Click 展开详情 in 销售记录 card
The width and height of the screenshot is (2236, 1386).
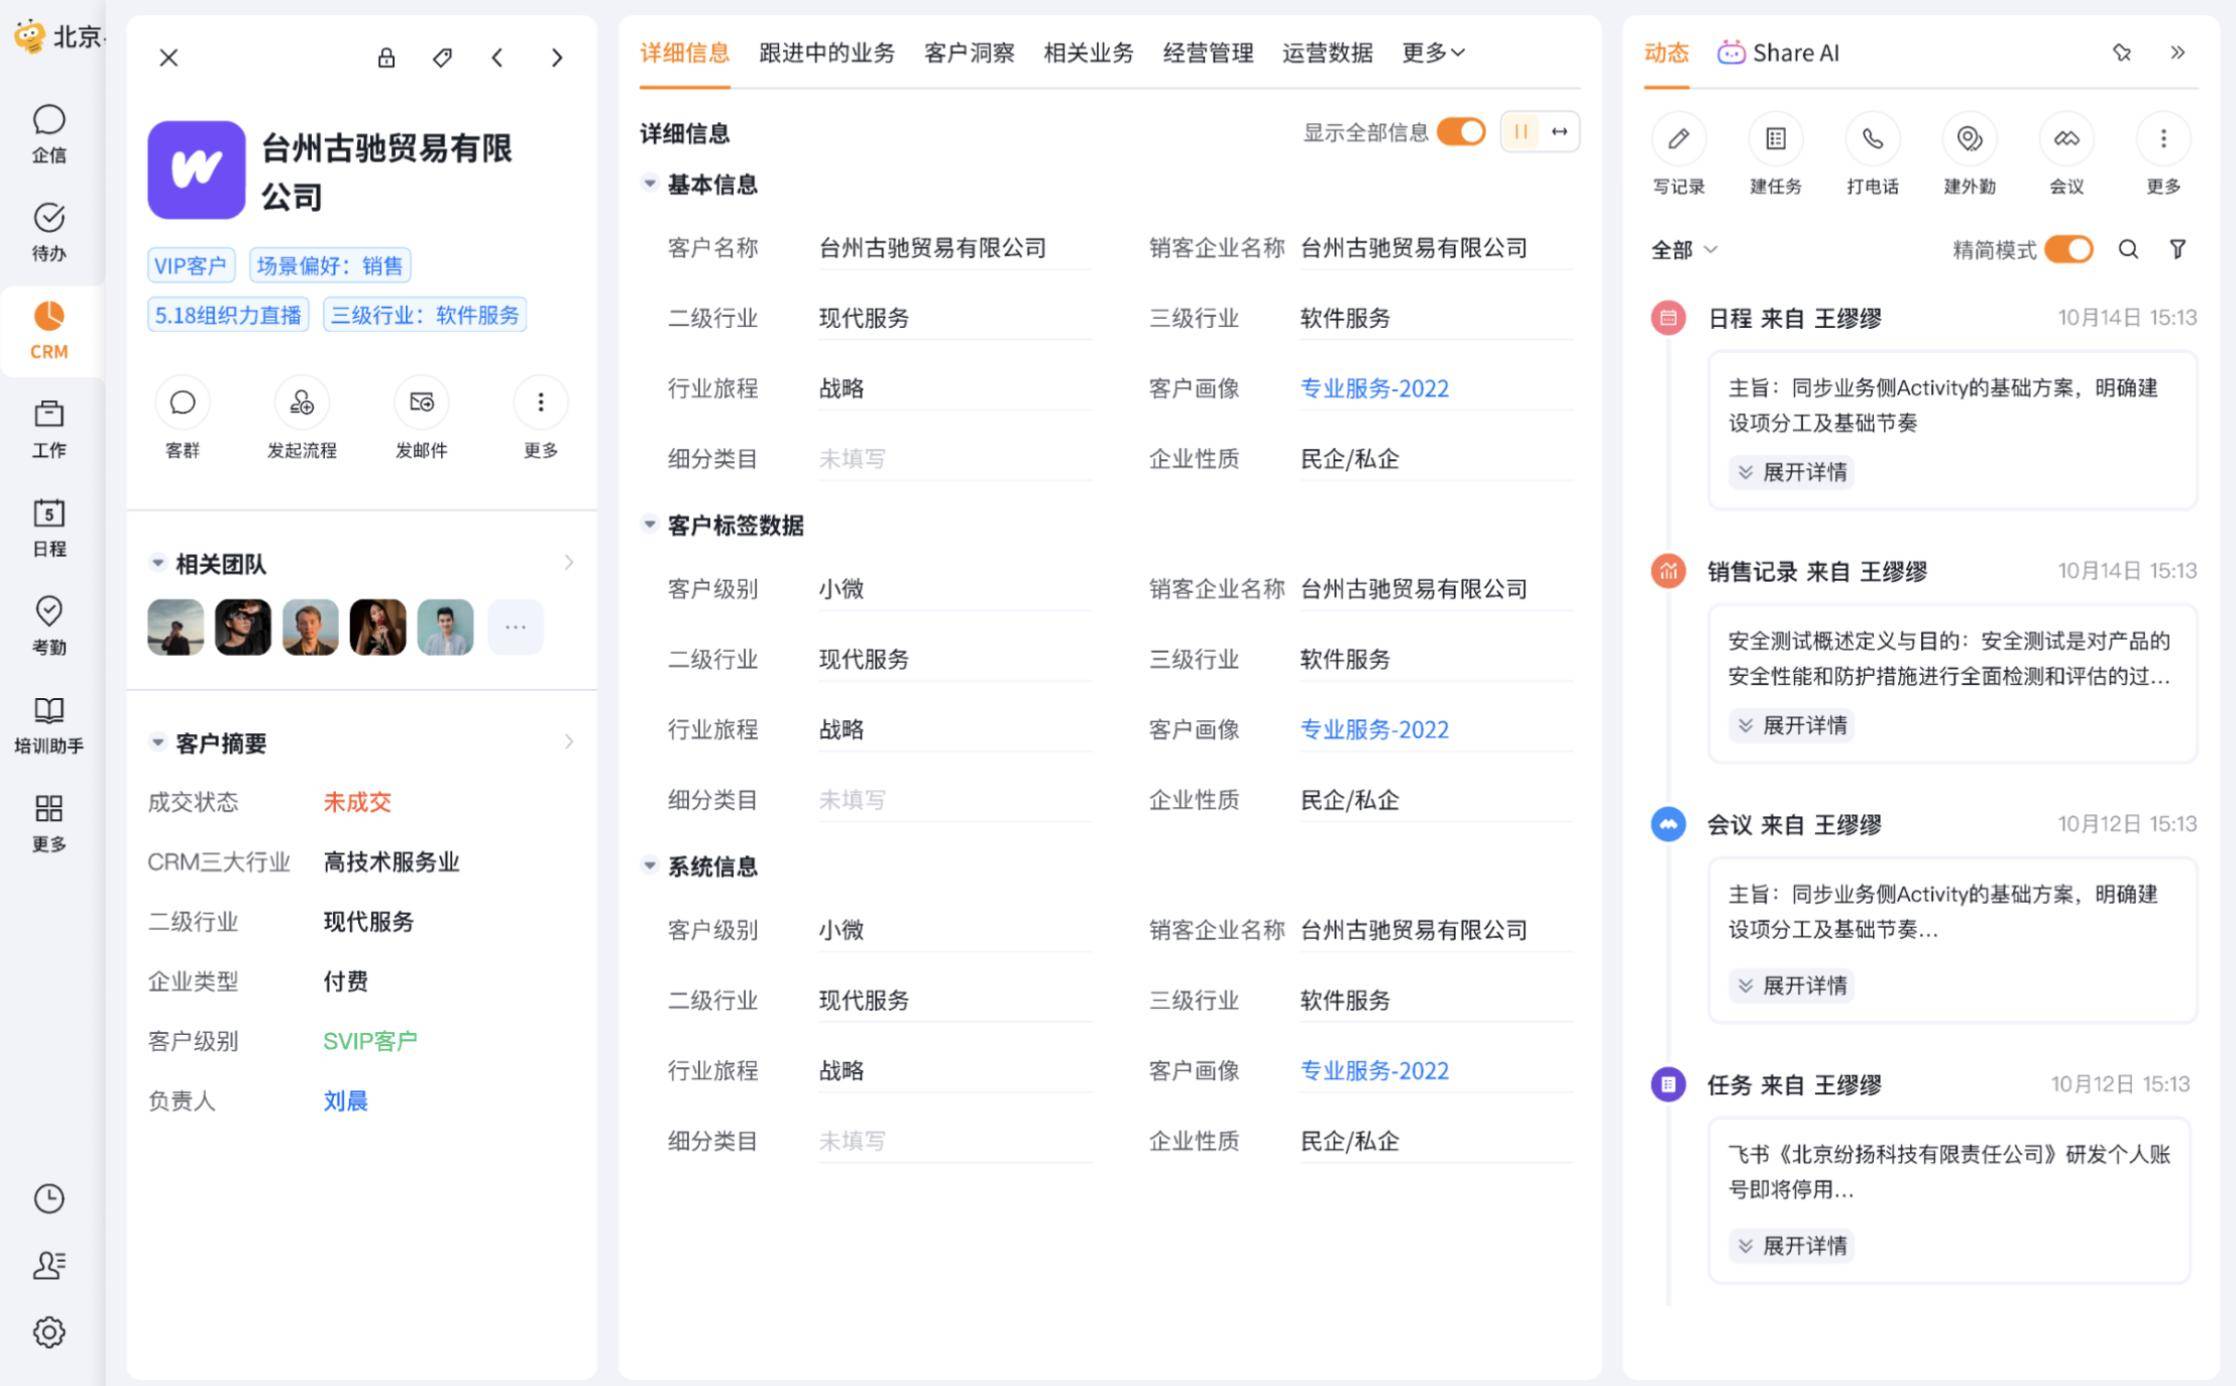coord(1791,725)
